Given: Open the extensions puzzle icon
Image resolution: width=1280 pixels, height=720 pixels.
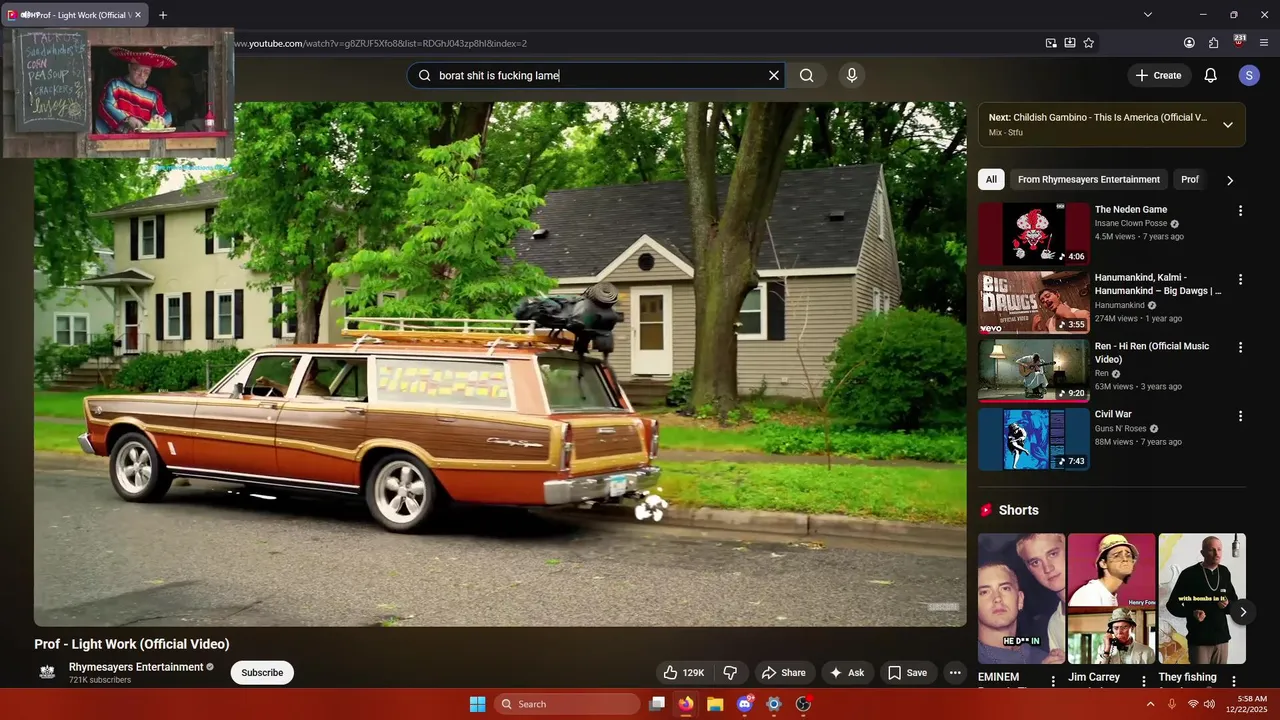Looking at the screenshot, I should (1214, 43).
